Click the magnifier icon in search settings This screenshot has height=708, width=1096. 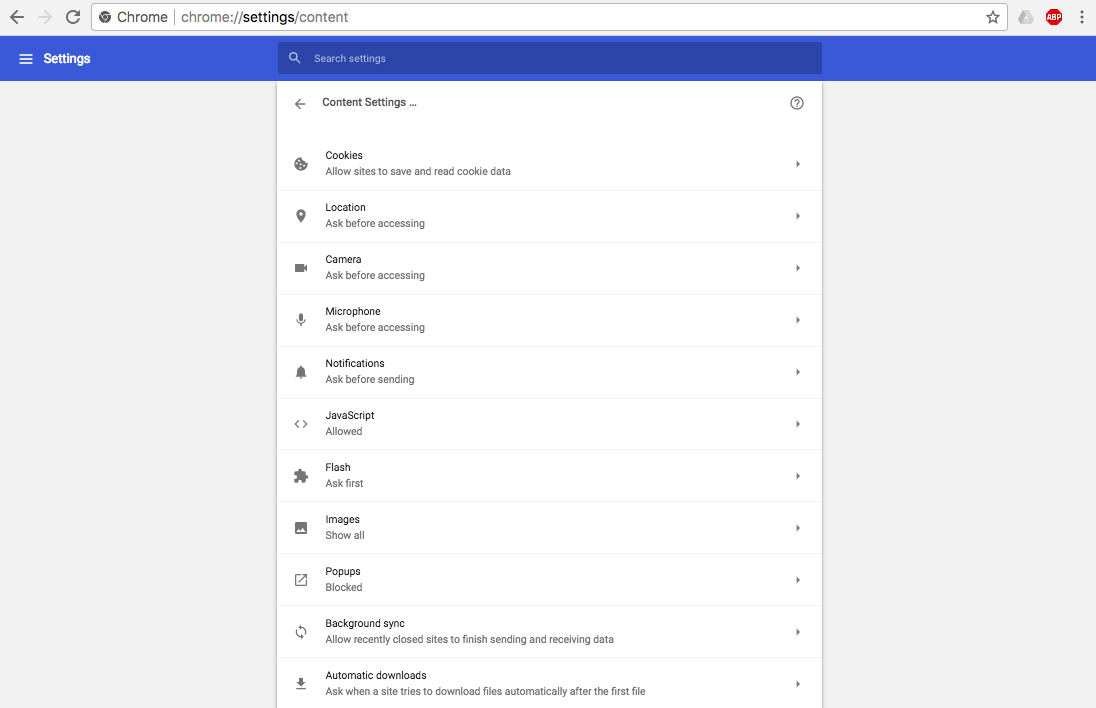[x=295, y=58]
